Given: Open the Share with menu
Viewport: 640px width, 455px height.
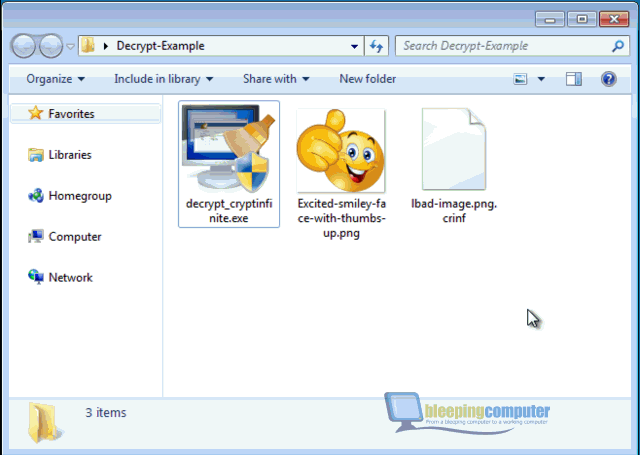Looking at the screenshot, I should pyautogui.click(x=275, y=79).
